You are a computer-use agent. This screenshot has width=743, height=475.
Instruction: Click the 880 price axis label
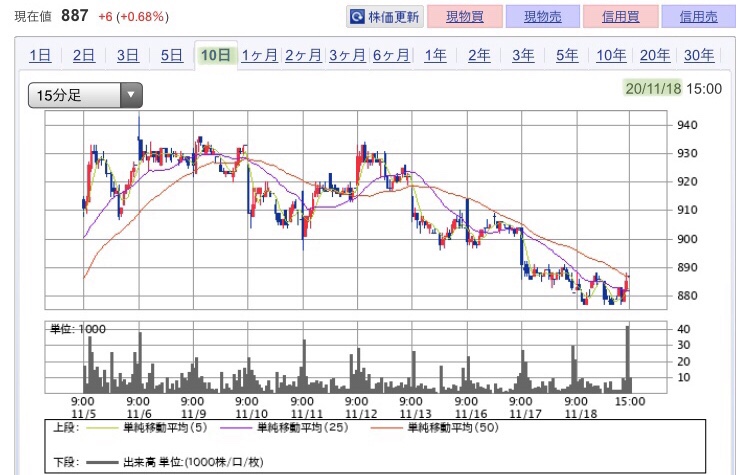(x=687, y=296)
